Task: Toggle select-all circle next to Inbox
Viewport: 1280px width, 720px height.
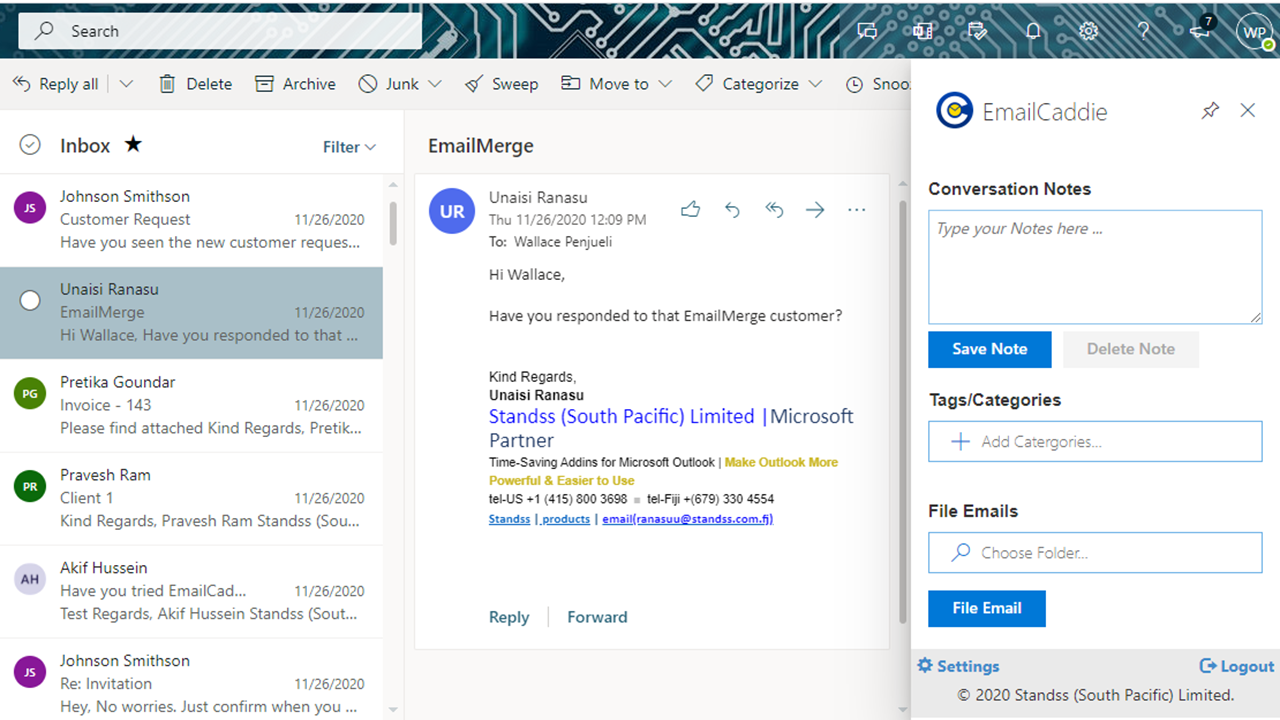Action: click(30, 145)
